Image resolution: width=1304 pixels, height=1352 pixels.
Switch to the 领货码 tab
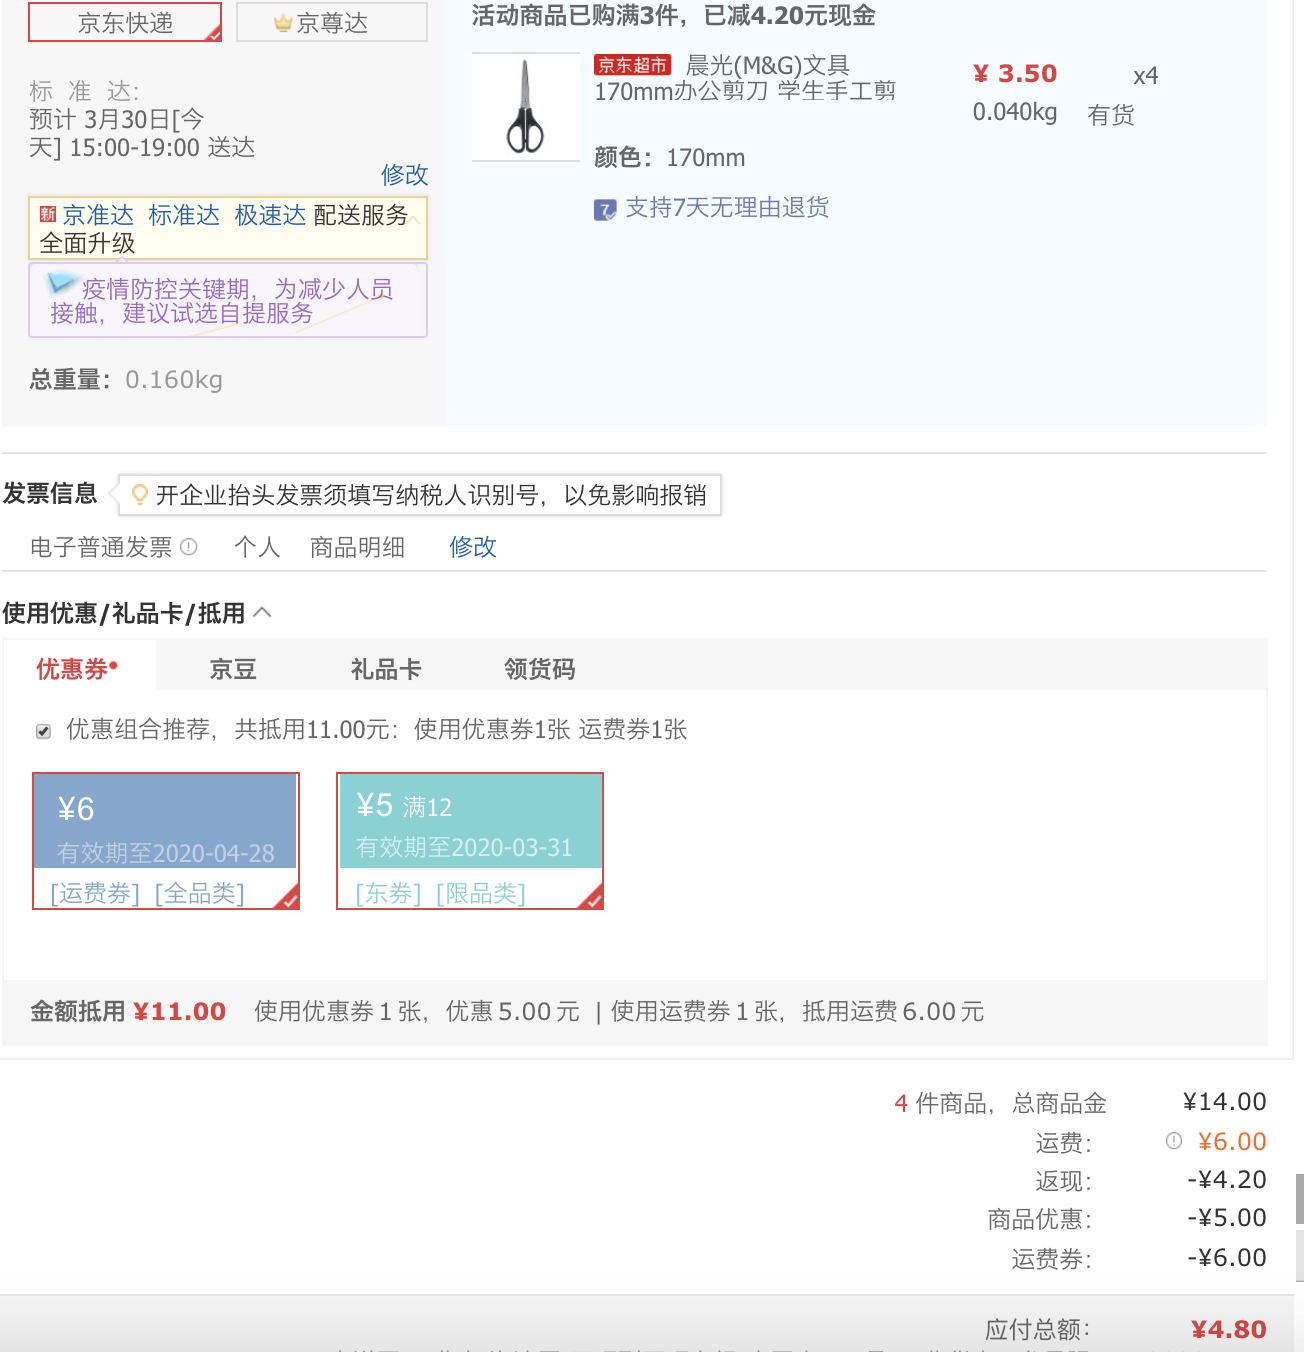point(540,669)
